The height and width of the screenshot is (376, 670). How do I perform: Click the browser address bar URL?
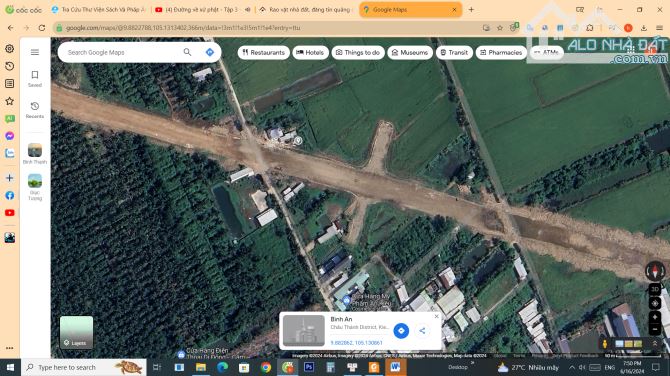point(183,28)
